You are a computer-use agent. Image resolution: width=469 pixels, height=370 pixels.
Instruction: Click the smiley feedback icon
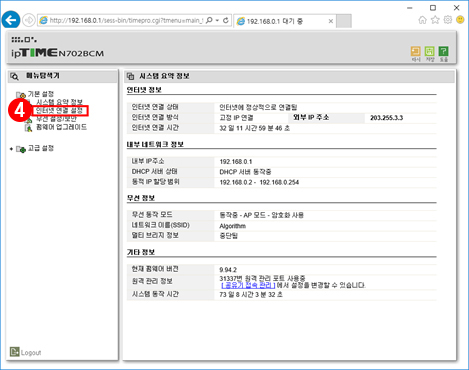coord(460,20)
